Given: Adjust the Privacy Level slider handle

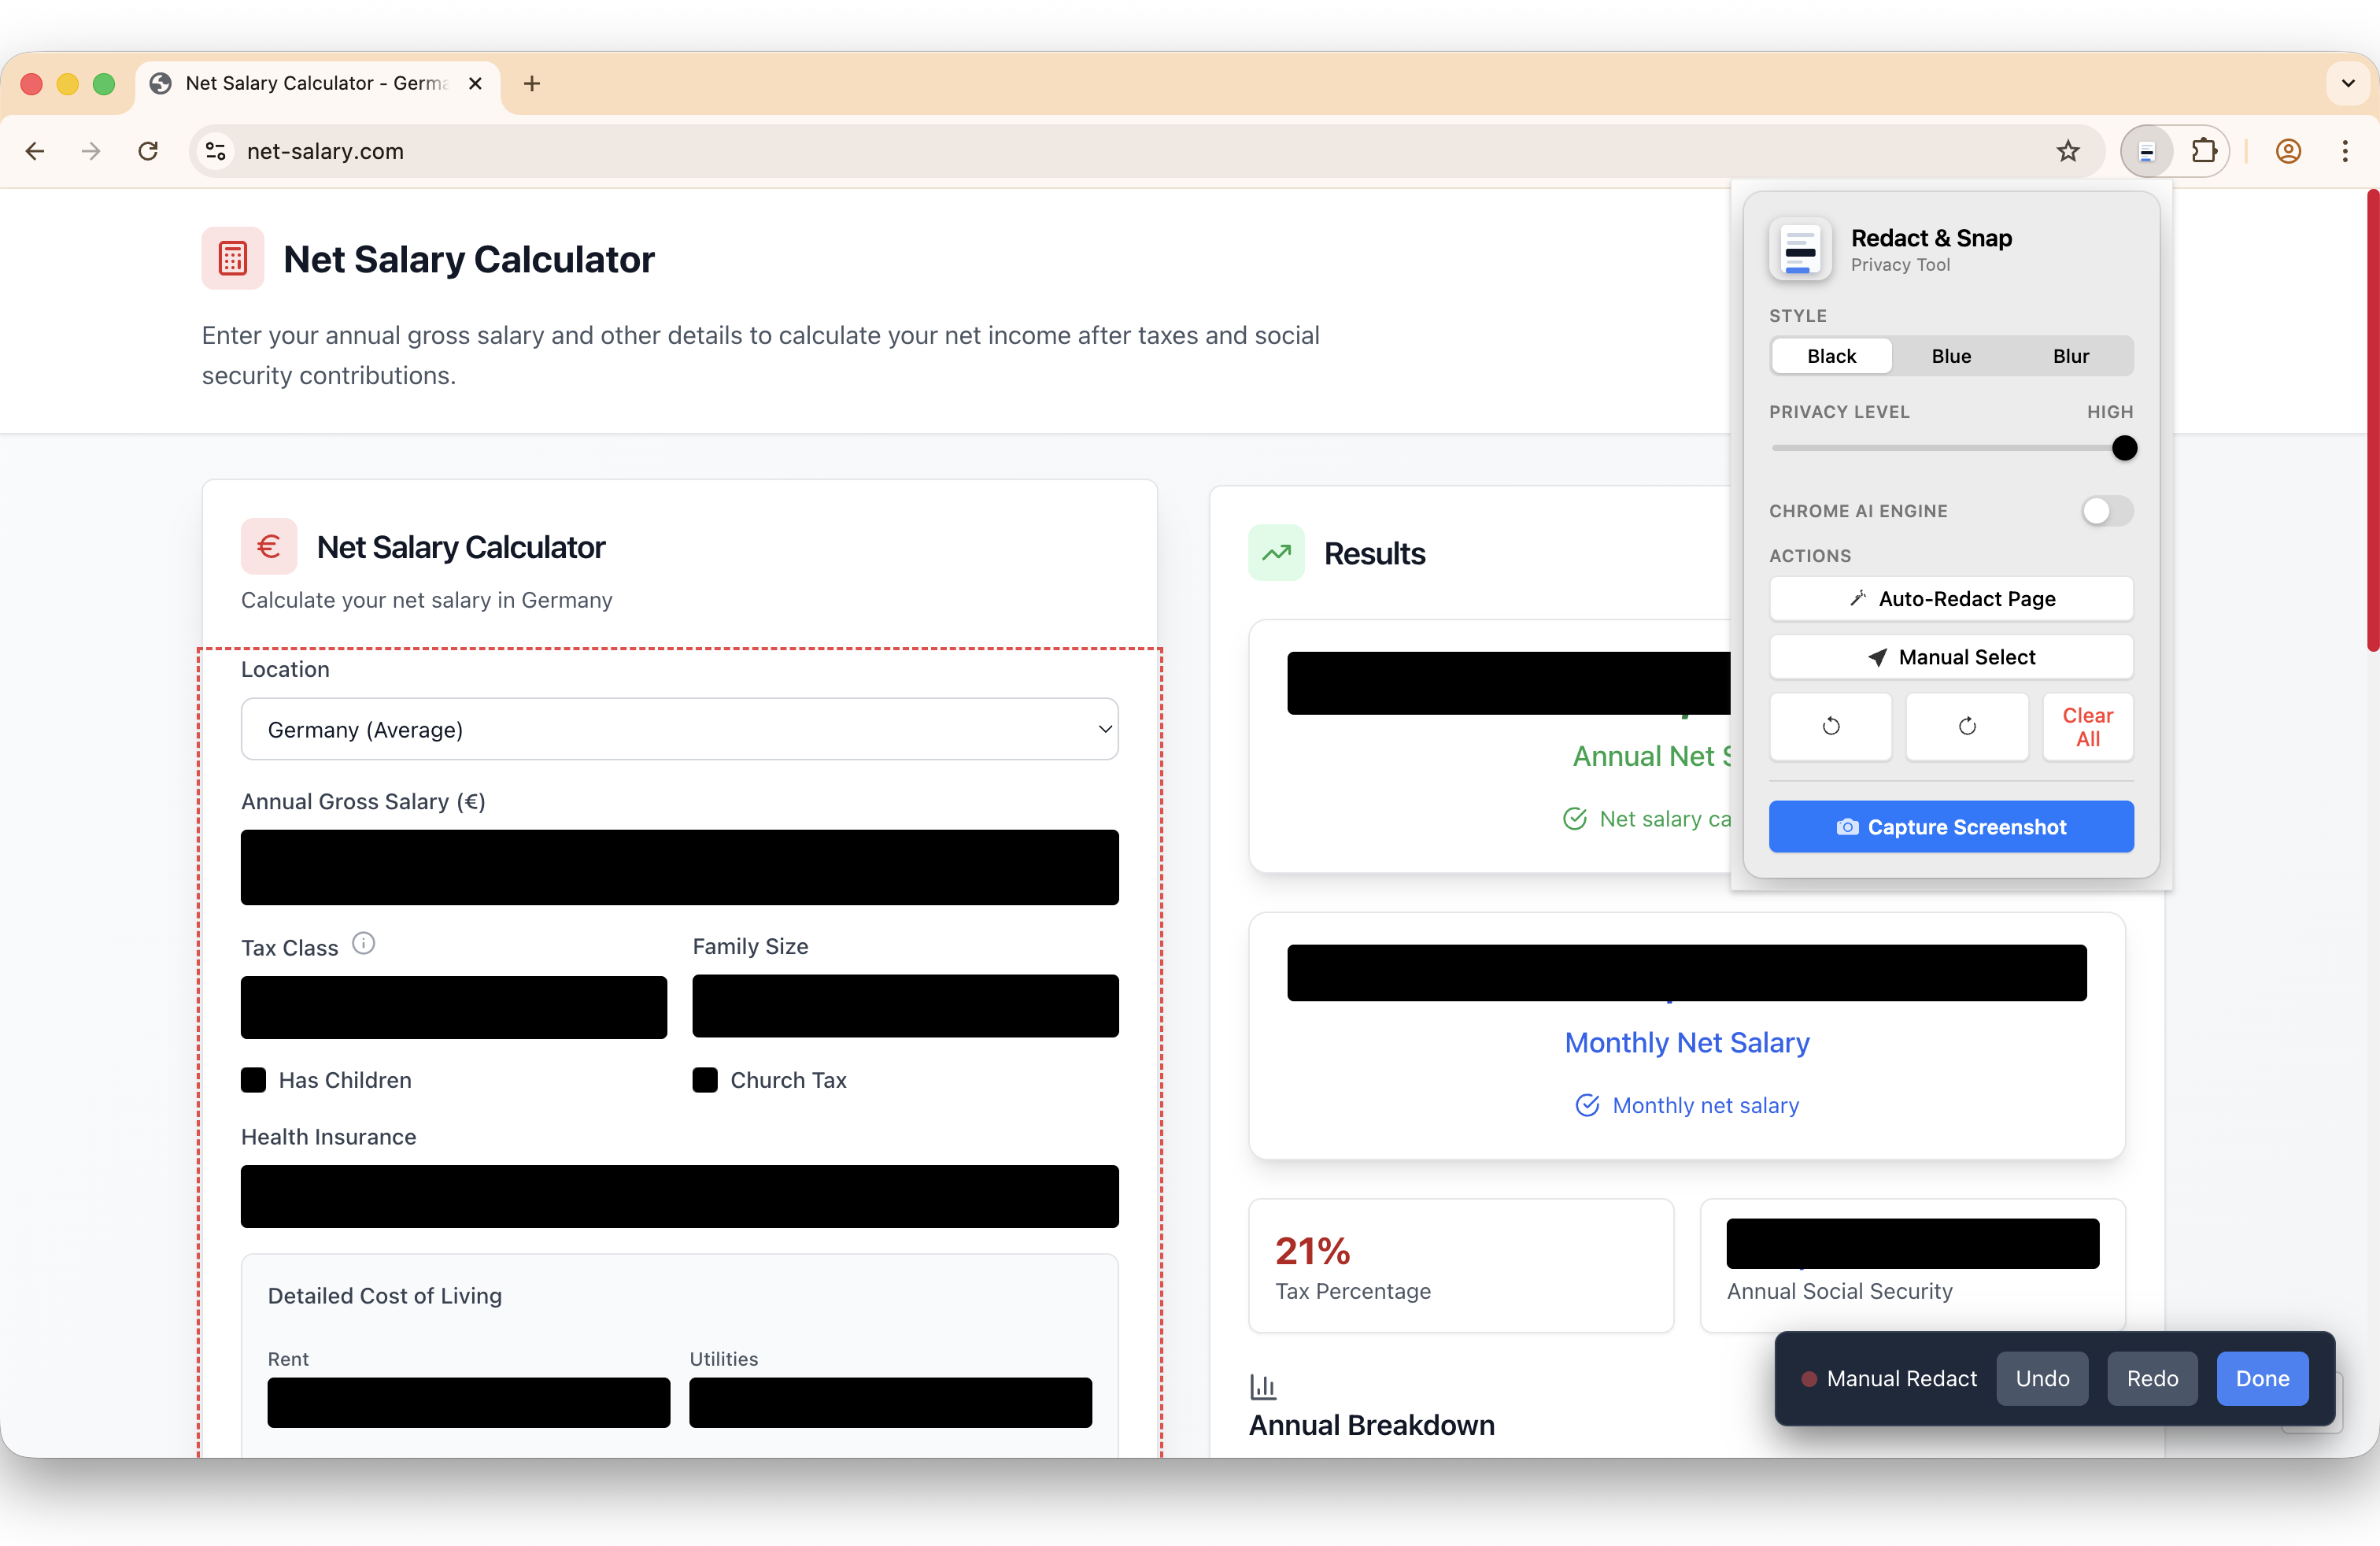Looking at the screenshot, I should point(2124,448).
